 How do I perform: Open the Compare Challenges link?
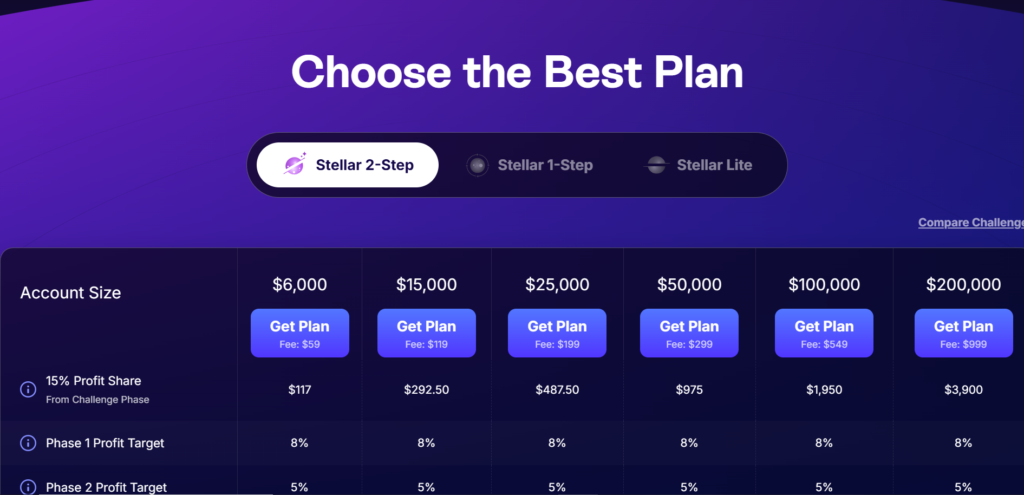[970, 223]
